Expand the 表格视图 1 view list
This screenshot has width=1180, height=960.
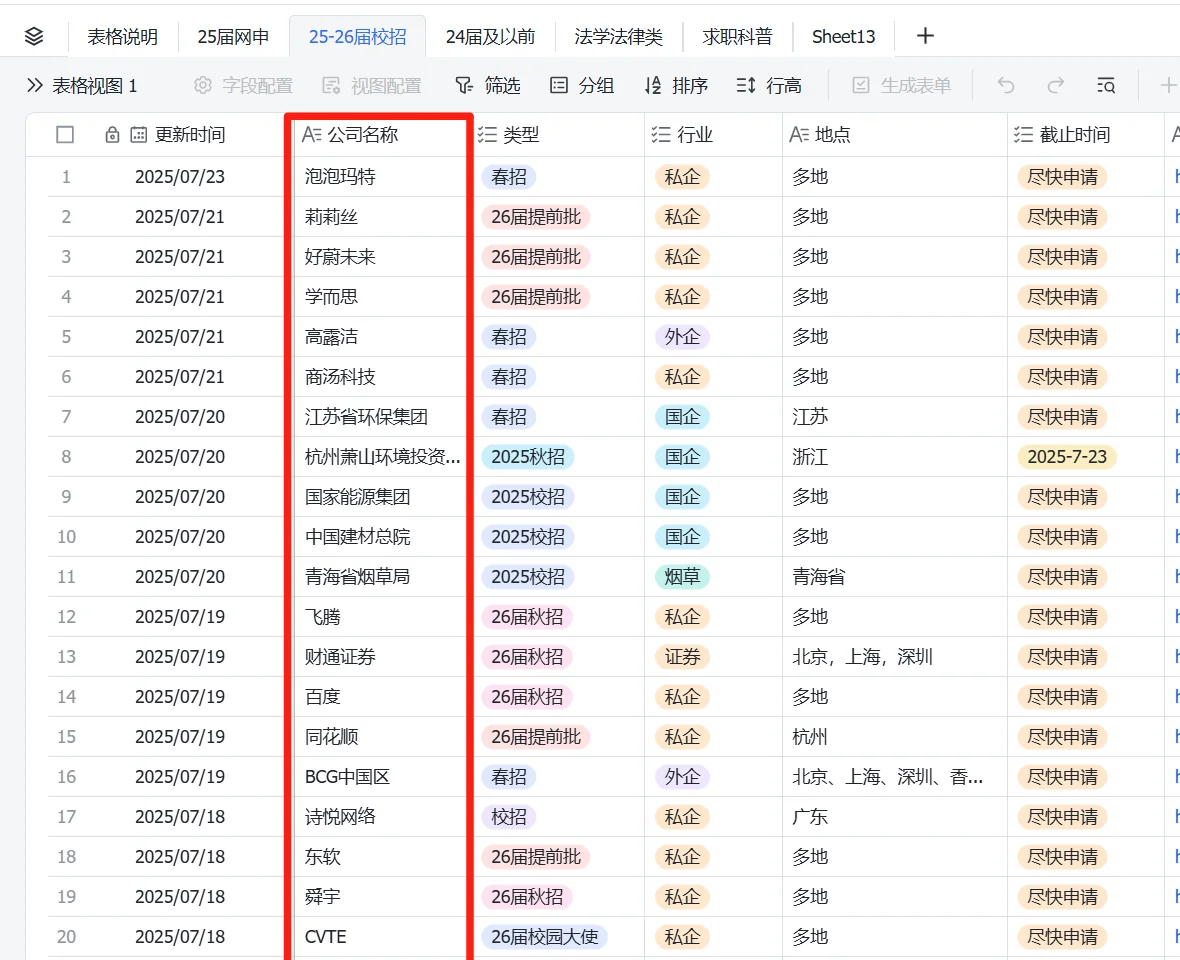(81, 86)
